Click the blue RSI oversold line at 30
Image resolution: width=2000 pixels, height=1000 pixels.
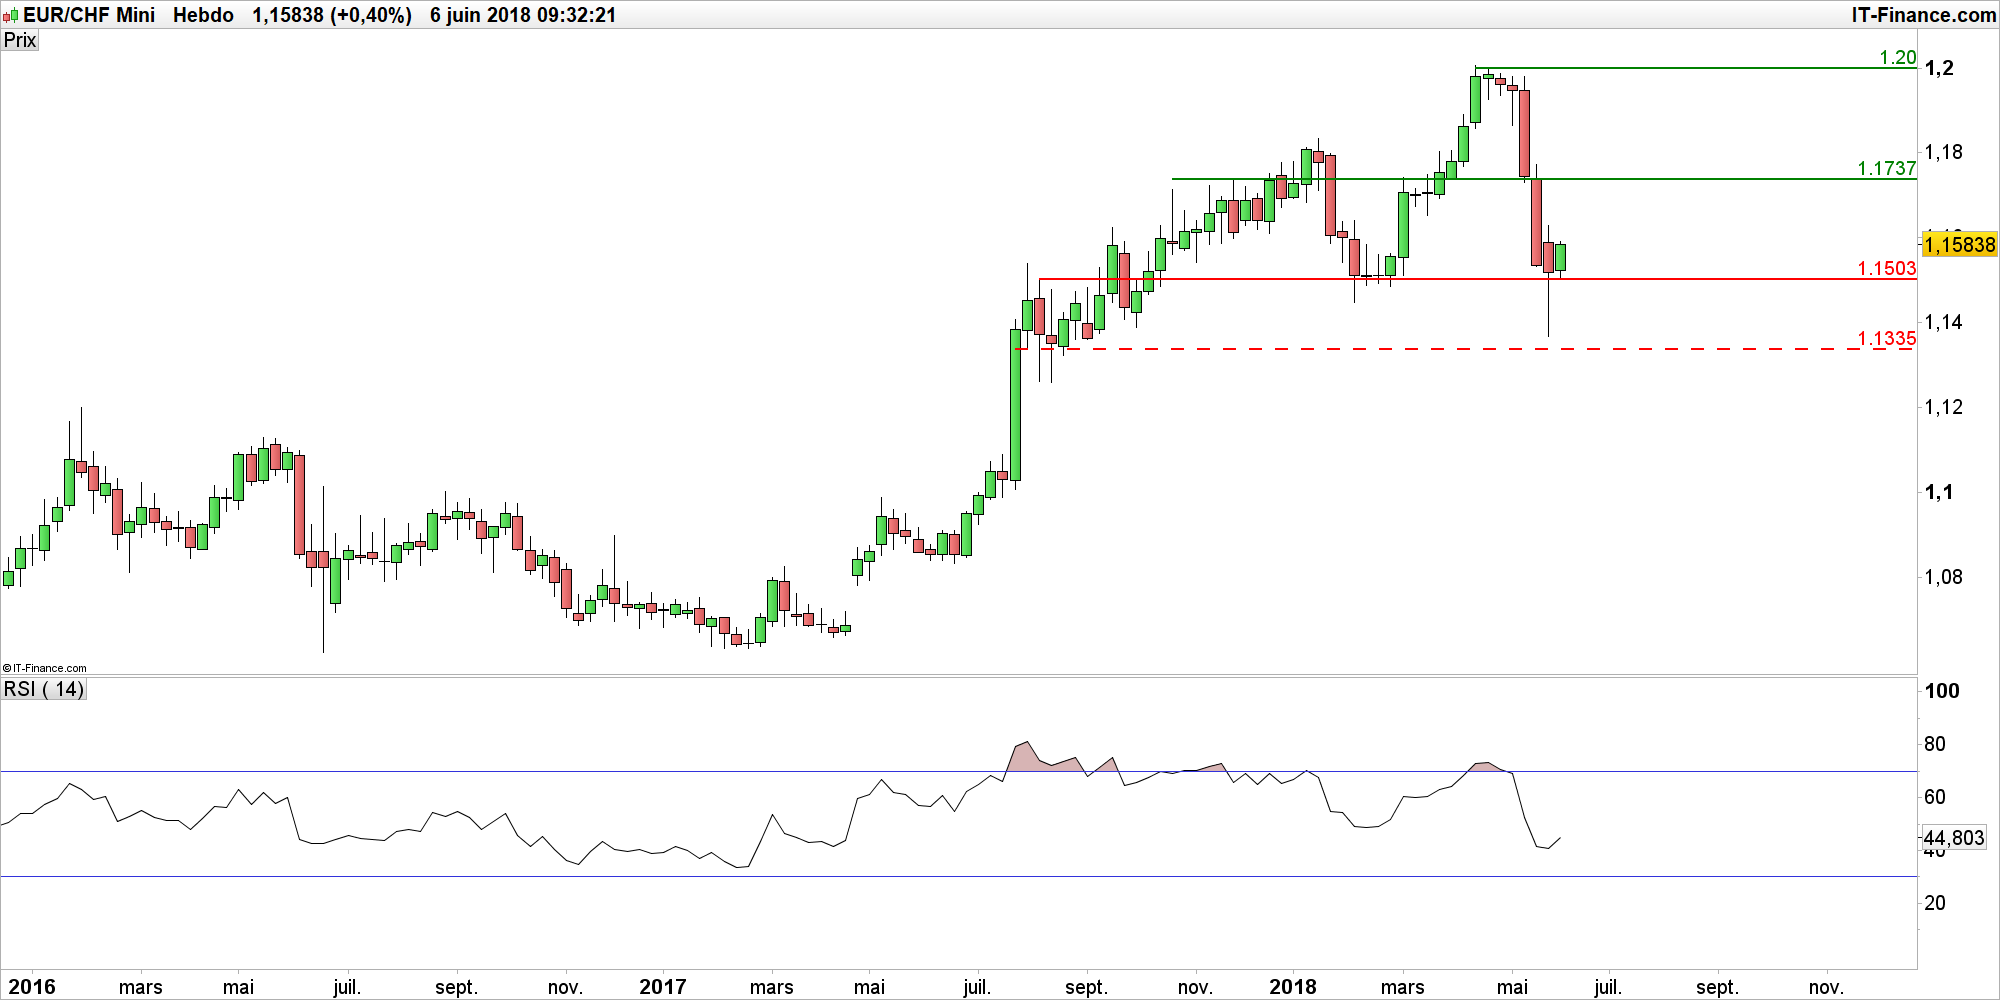tap(958, 877)
